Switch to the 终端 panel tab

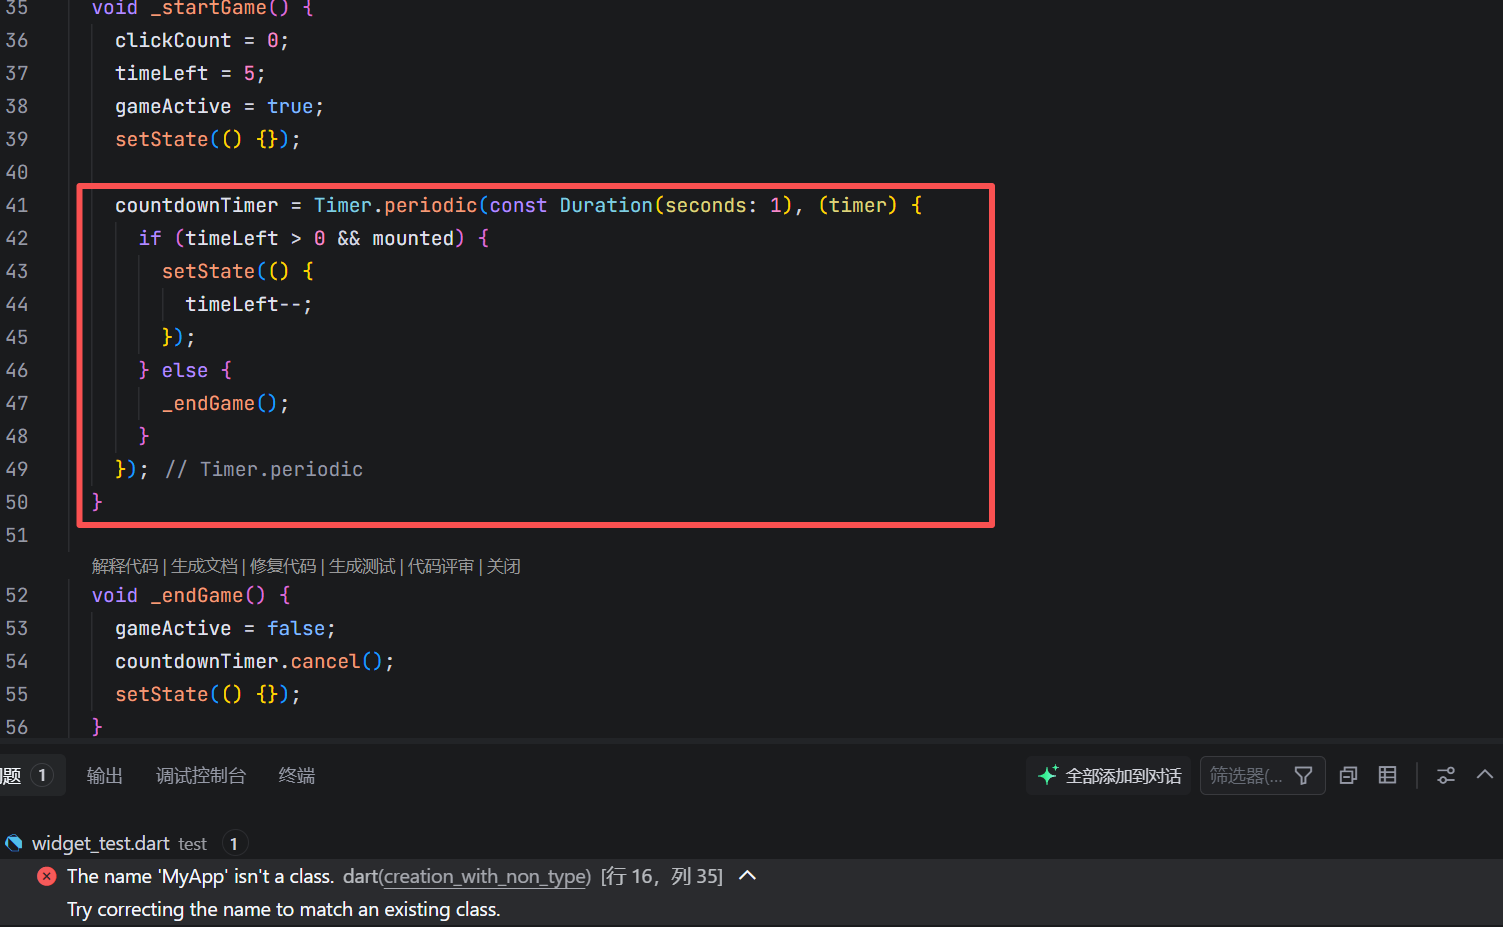tap(297, 776)
